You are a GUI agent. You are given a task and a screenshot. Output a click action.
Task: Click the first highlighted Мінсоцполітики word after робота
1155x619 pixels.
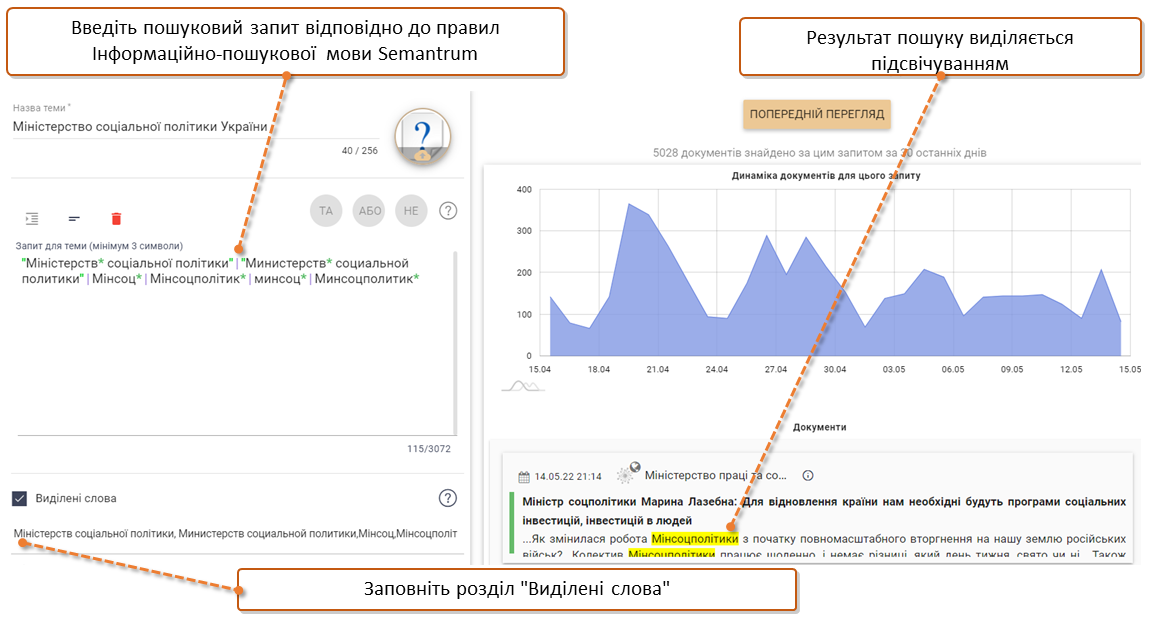695,539
